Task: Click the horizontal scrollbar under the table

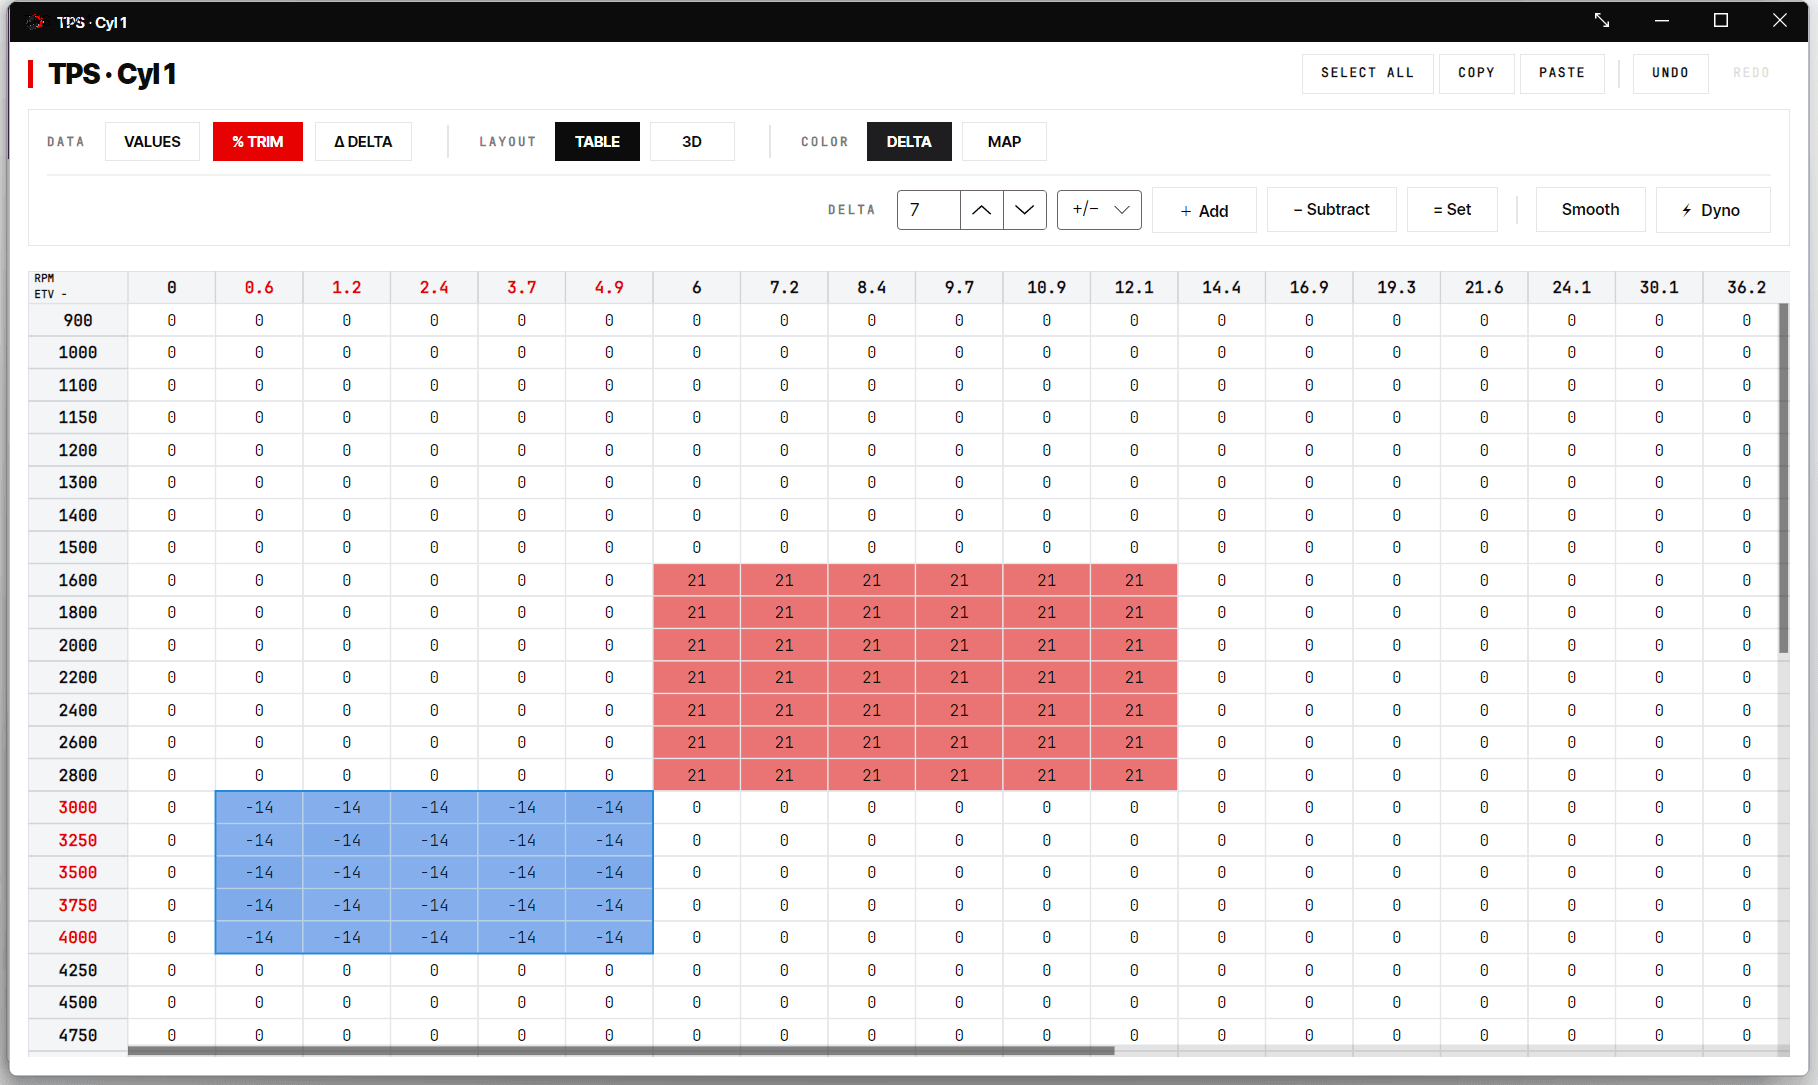Action: coord(621,1051)
